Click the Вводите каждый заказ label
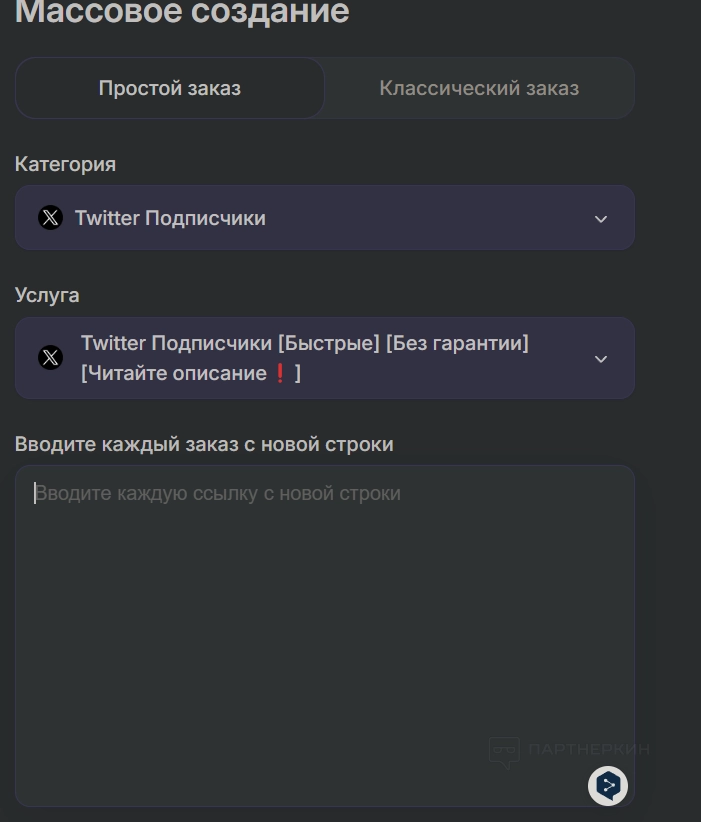The height and width of the screenshot is (822, 701). tap(204, 444)
